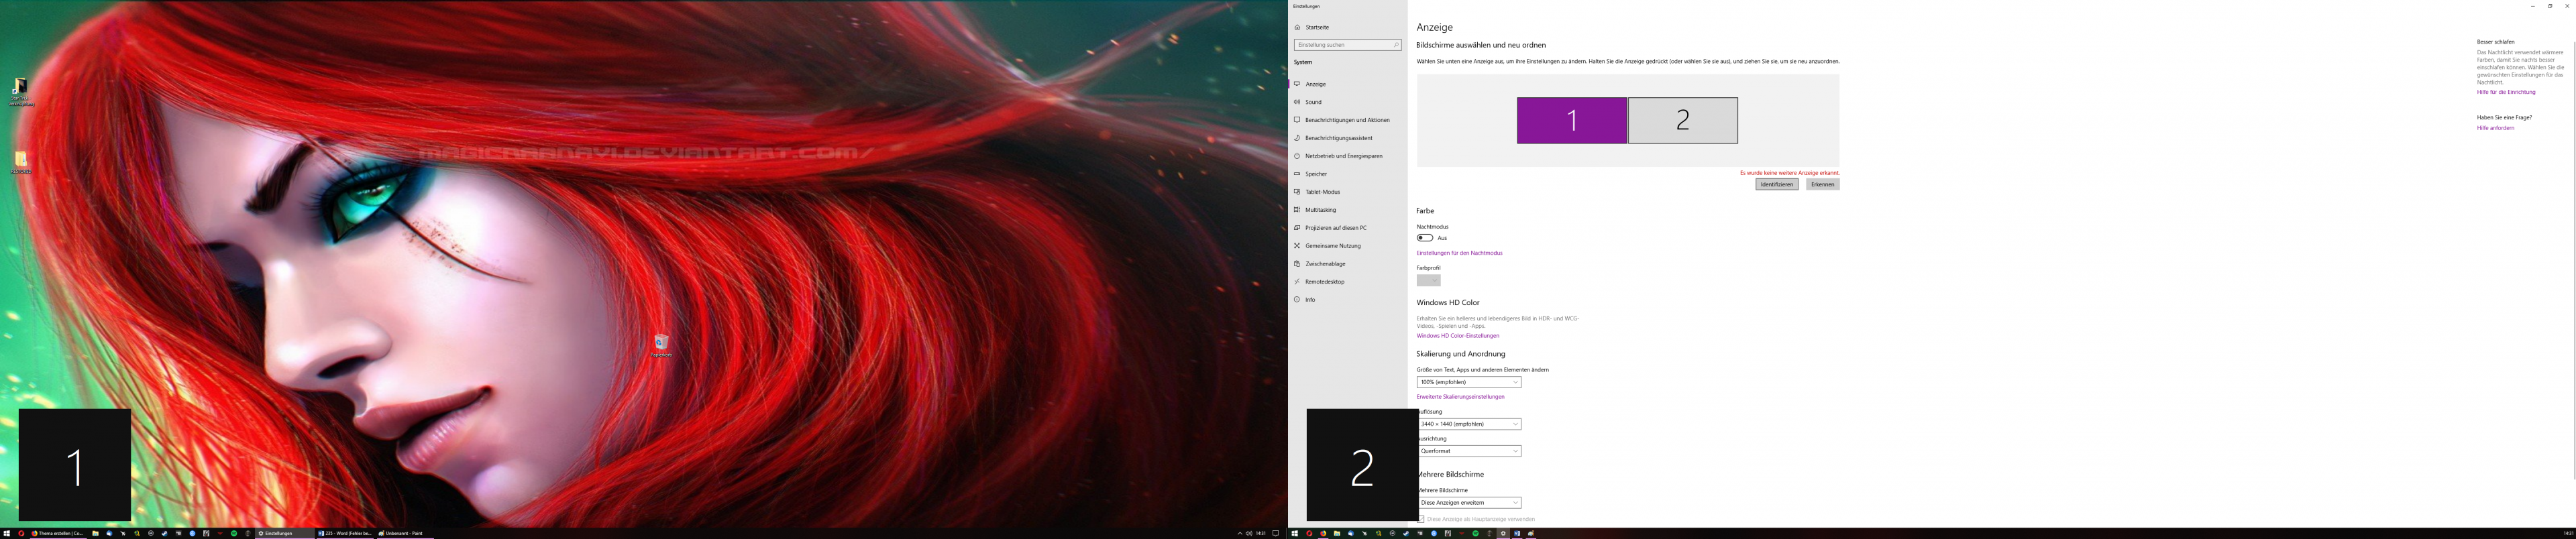
Task: Open File Explorer on the left monitor taskbar
Action: pyautogui.click(x=95, y=533)
